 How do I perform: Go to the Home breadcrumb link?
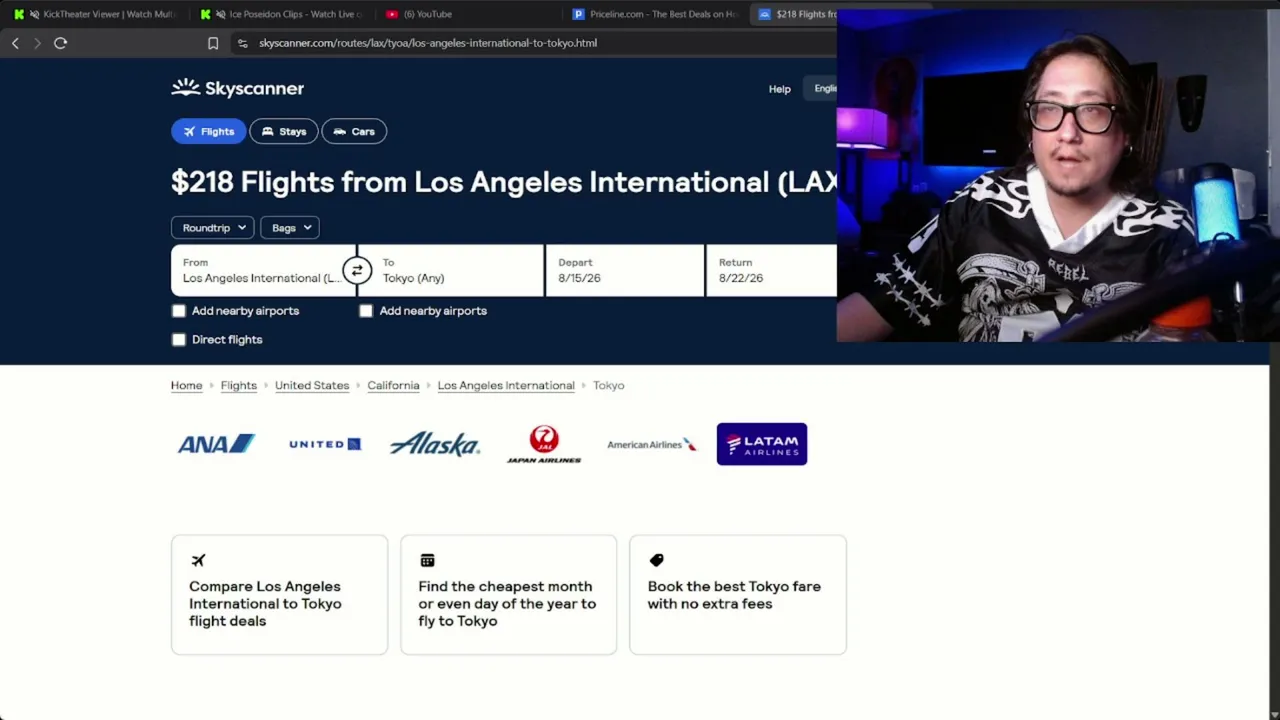(186, 385)
